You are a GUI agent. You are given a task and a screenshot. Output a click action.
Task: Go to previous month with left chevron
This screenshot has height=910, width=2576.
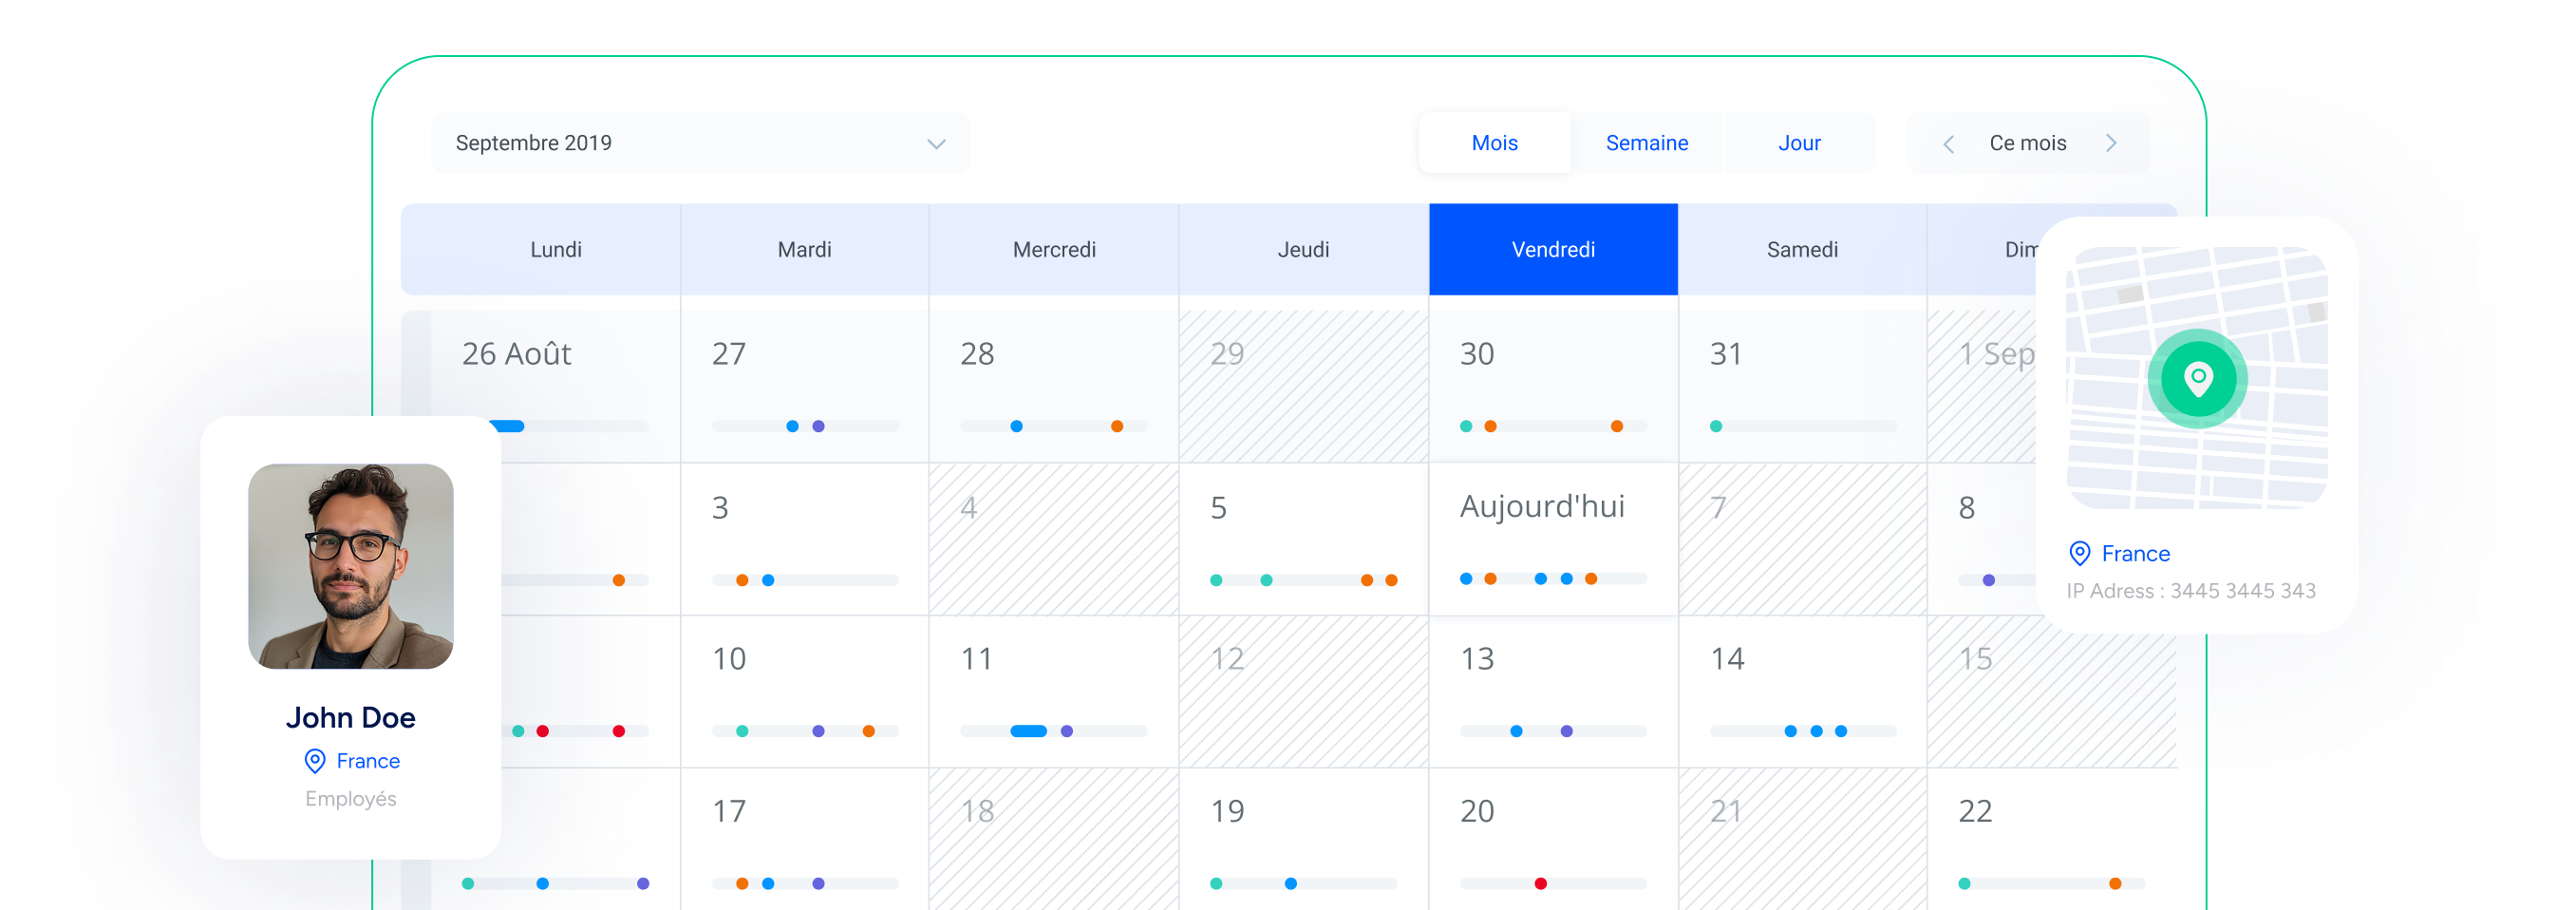1948,144
